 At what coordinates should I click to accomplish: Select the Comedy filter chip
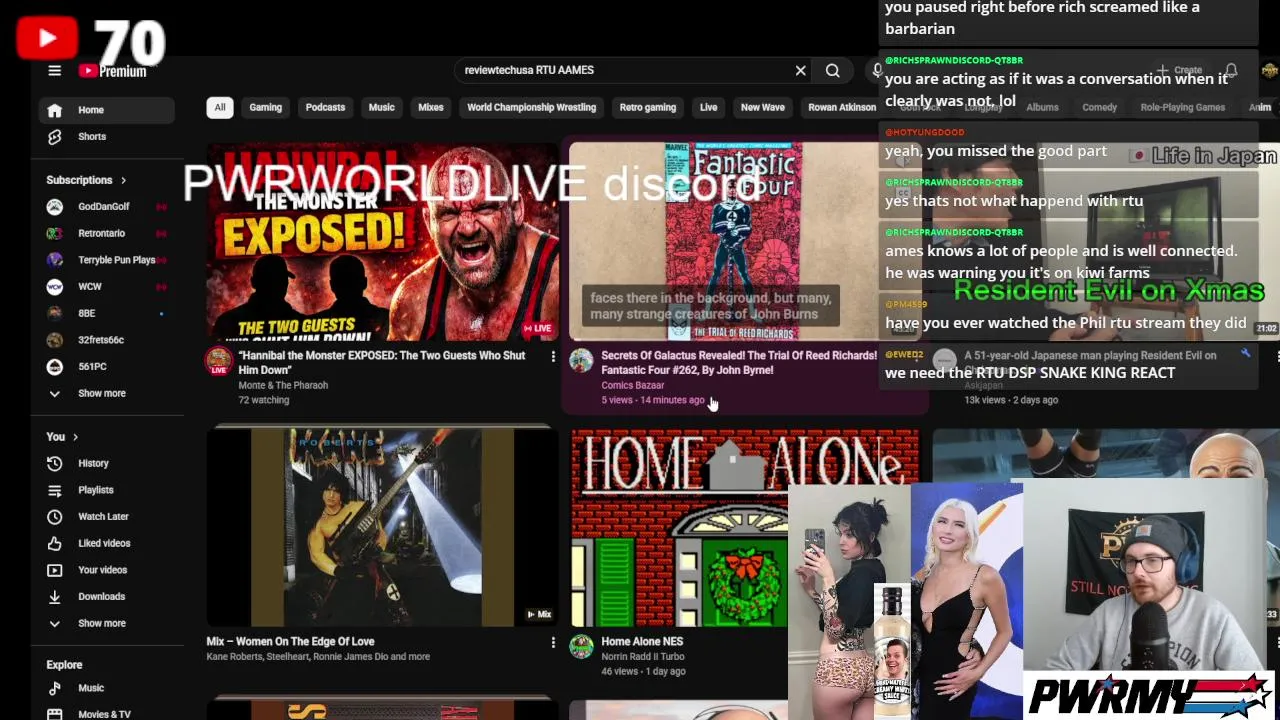tap(1099, 107)
